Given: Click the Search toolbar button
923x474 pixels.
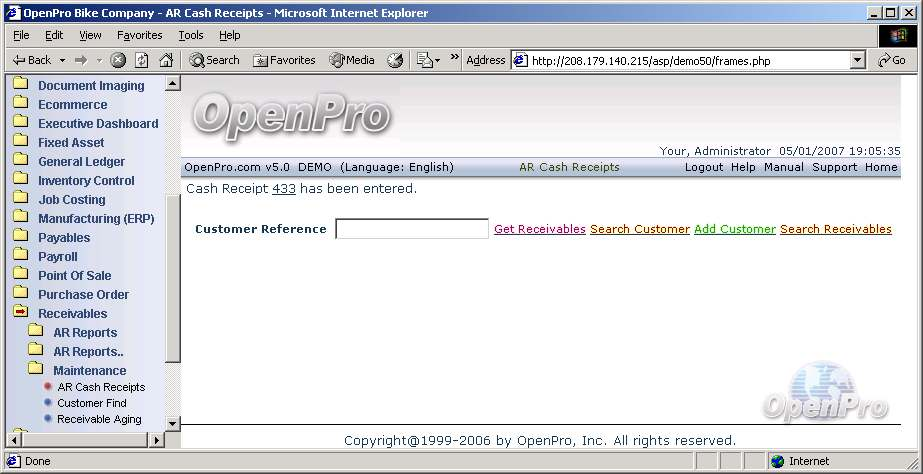Looking at the screenshot, I should click(x=214, y=60).
